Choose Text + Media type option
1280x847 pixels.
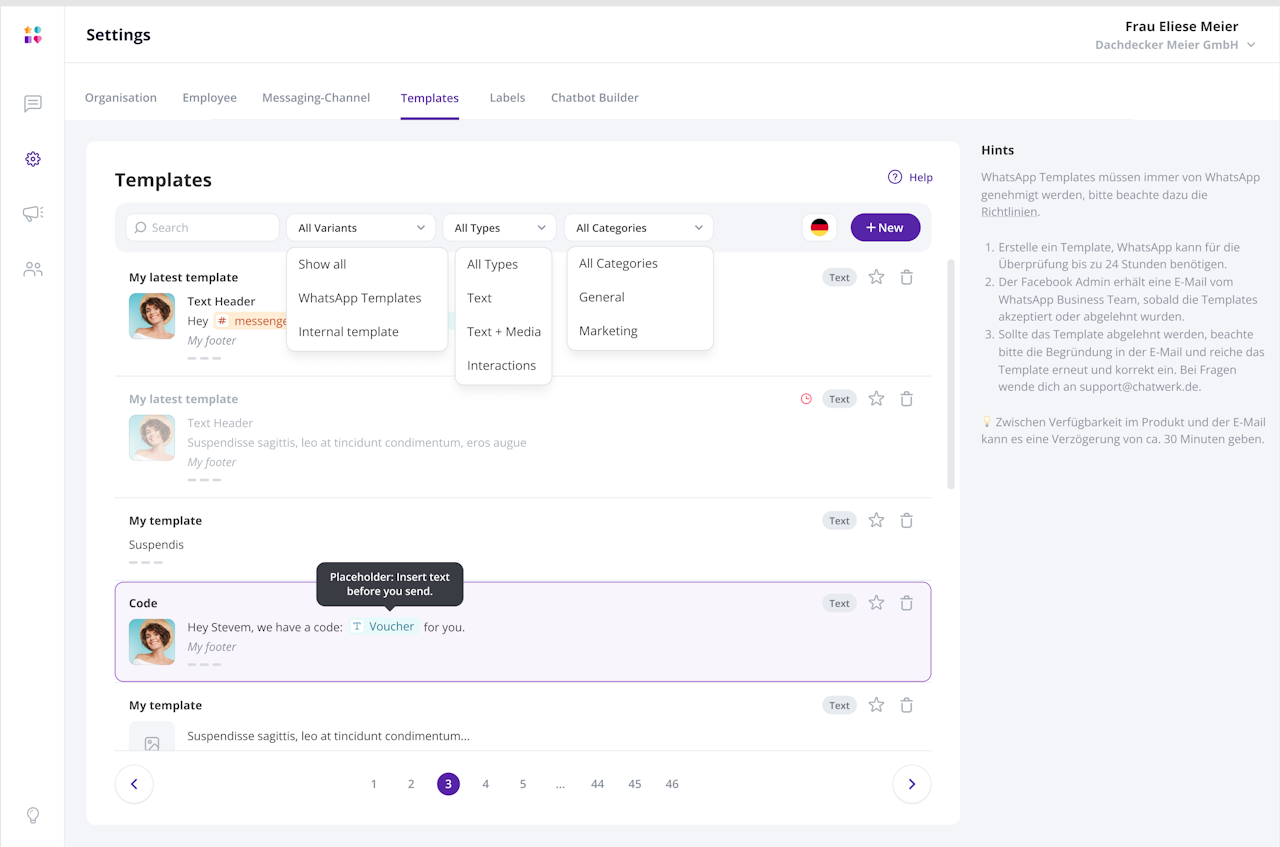pyautogui.click(x=503, y=332)
